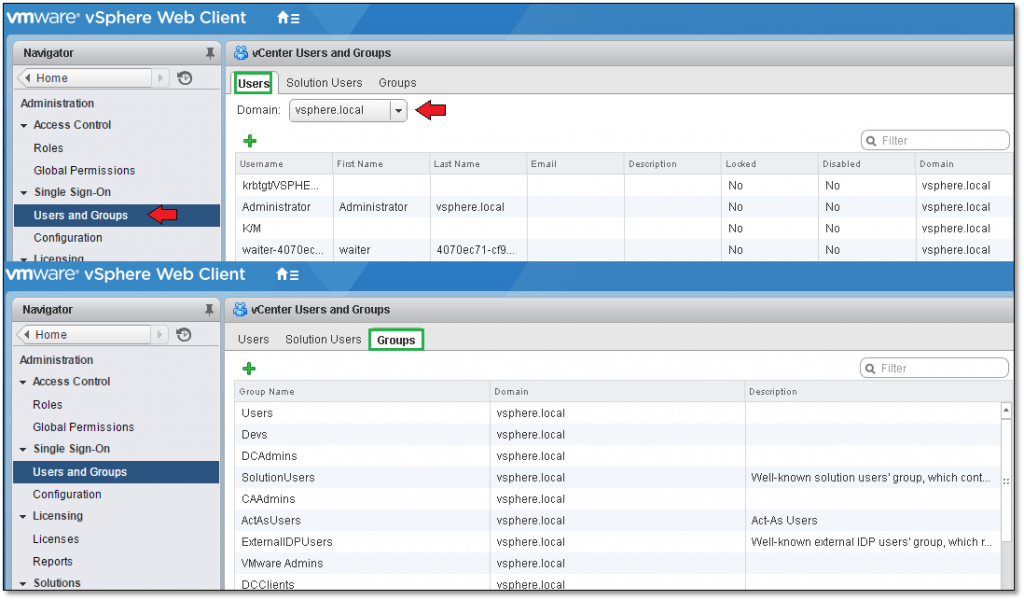Sort users by the Email column header
This screenshot has height=600, width=1024.
tap(575, 164)
